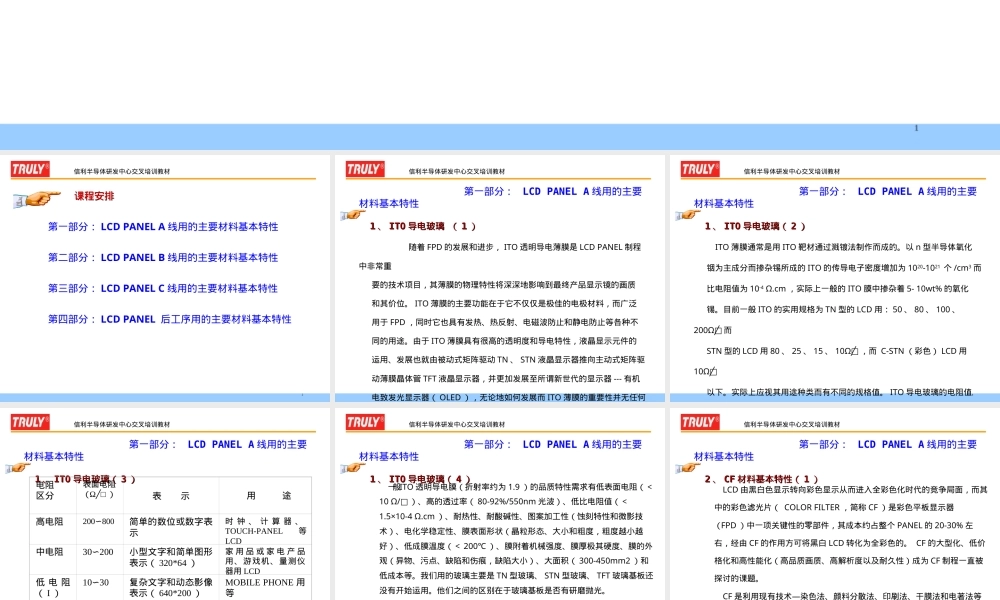1000x600 pixels.
Task: Click the TRULY logo on the 课程安排 slide
Action: click(29, 169)
